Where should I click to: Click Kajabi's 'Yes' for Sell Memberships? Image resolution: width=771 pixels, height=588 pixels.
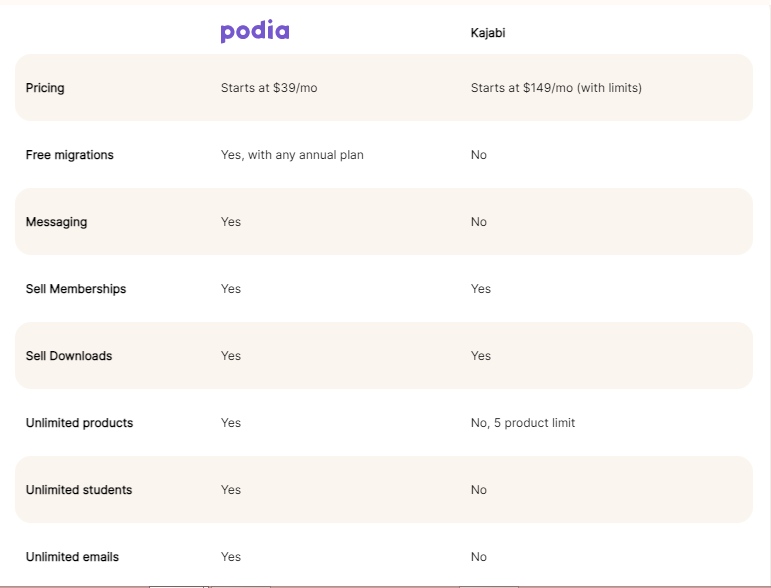click(x=480, y=289)
